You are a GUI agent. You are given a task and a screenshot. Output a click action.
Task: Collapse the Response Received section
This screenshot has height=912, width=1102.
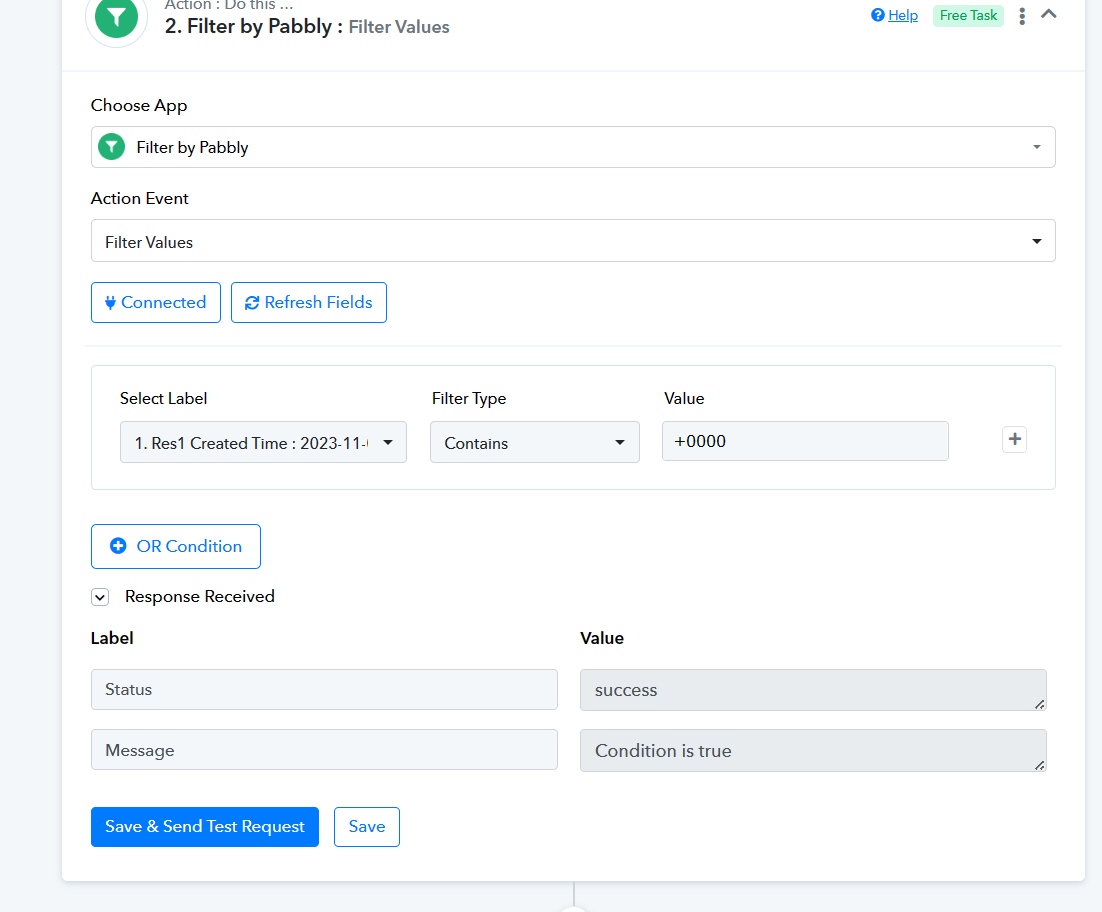[x=100, y=597]
